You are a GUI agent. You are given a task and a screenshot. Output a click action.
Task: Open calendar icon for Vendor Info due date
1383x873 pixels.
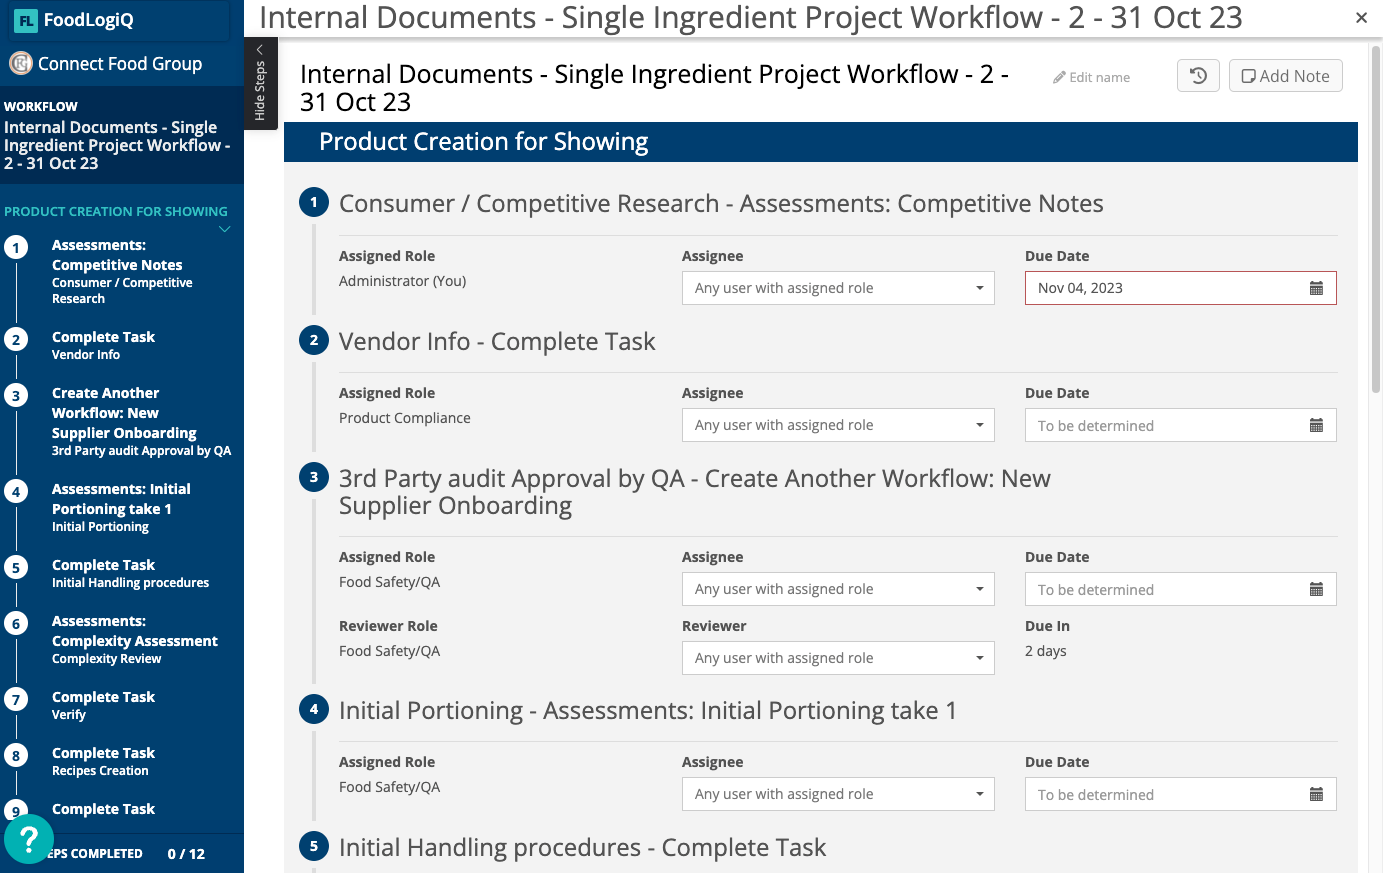(1316, 425)
